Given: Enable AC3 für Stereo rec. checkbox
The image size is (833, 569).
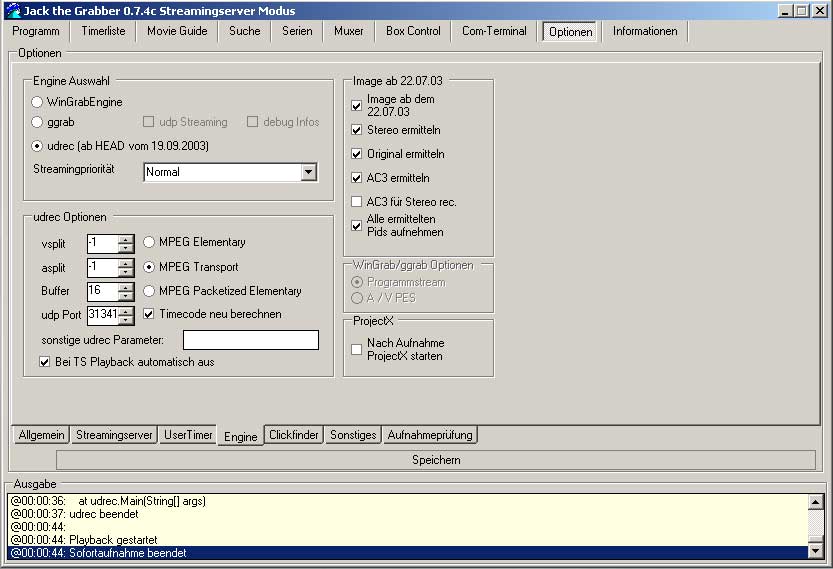Looking at the screenshot, I should tap(357, 202).
